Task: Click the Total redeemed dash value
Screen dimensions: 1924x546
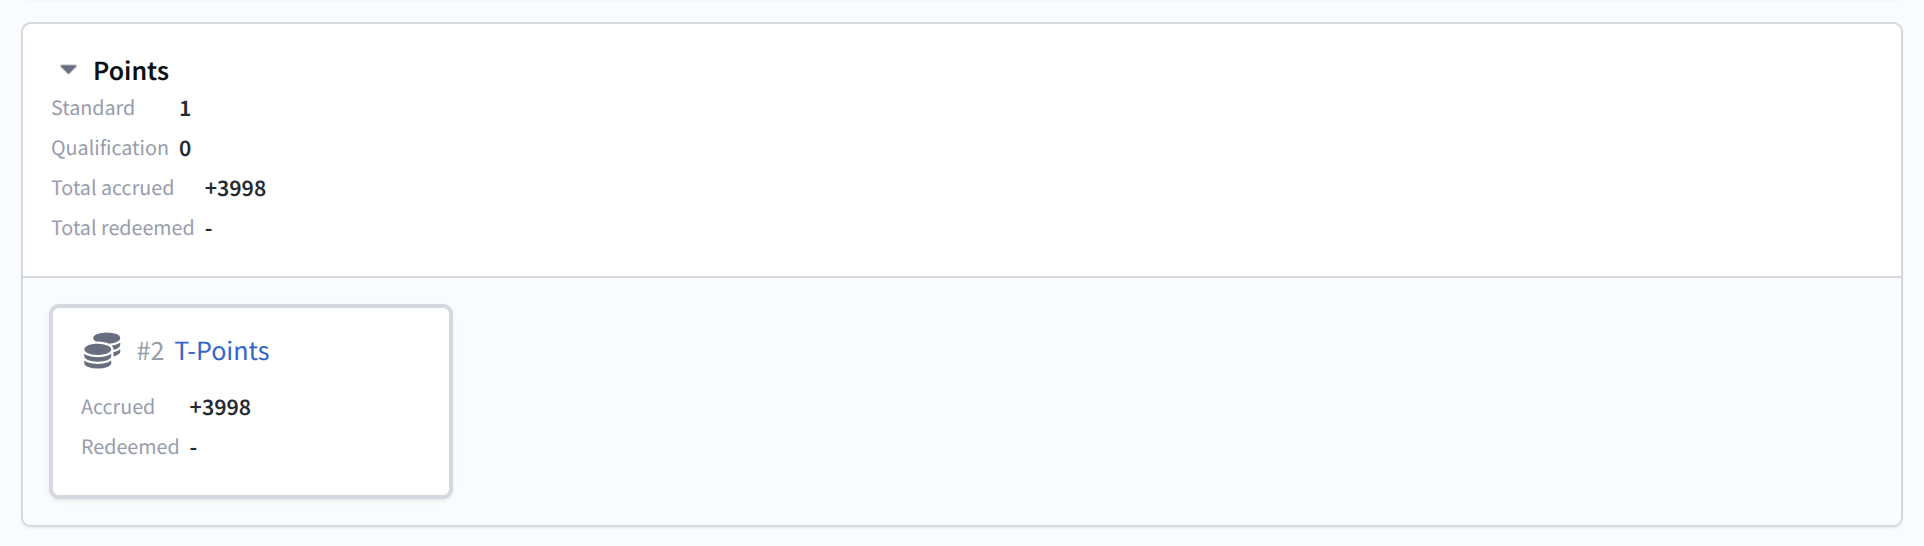Action: 209,229
